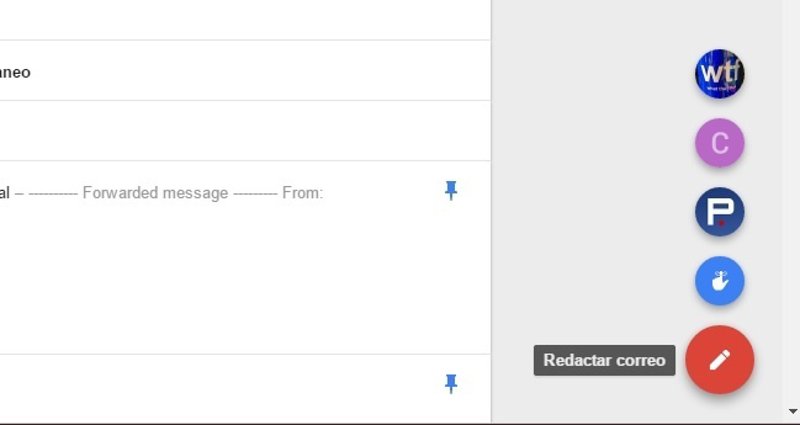The width and height of the screenshot is (800, 425).
Task: Open the wtf profile avatar shortcut
Action: [x=719, y=74]
